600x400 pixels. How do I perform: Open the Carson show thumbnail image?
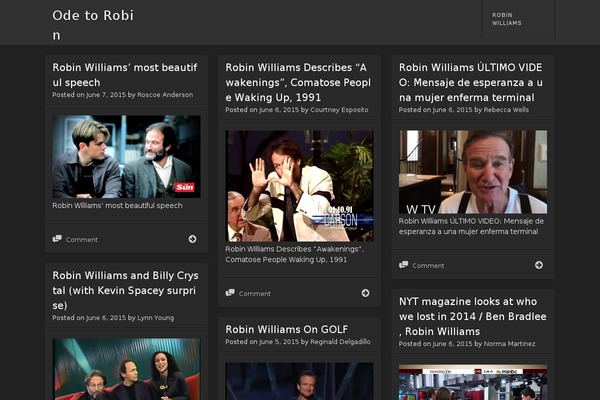coord(299,186)
